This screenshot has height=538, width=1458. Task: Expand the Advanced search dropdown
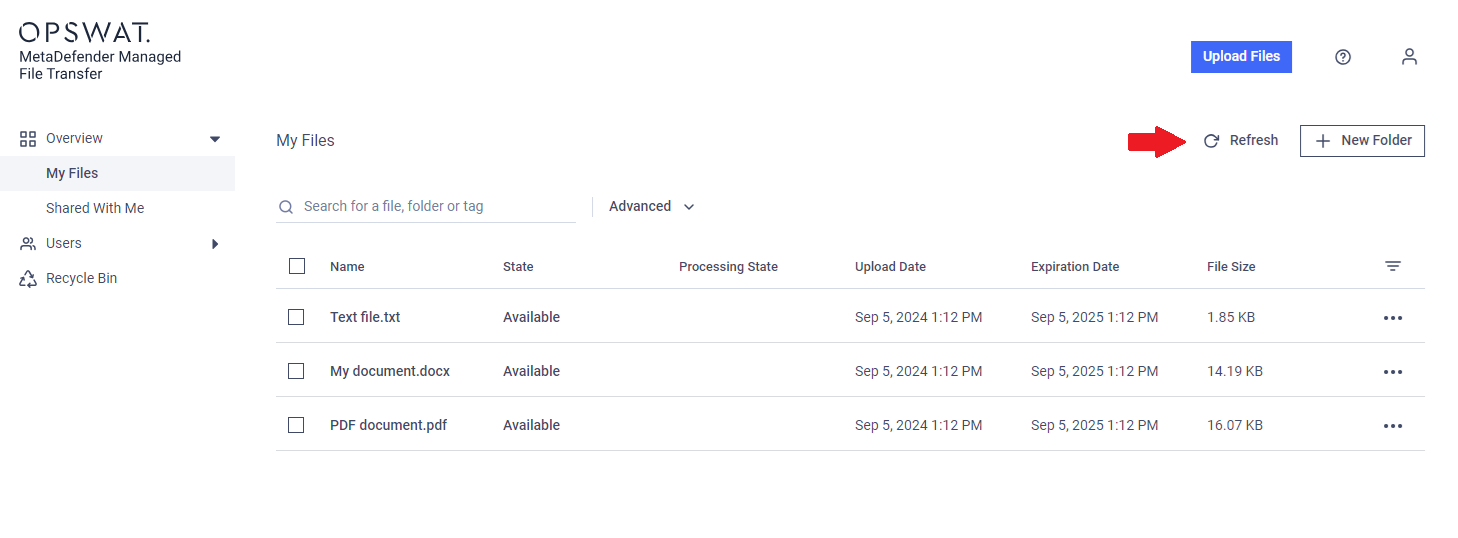tap(652, 206)
